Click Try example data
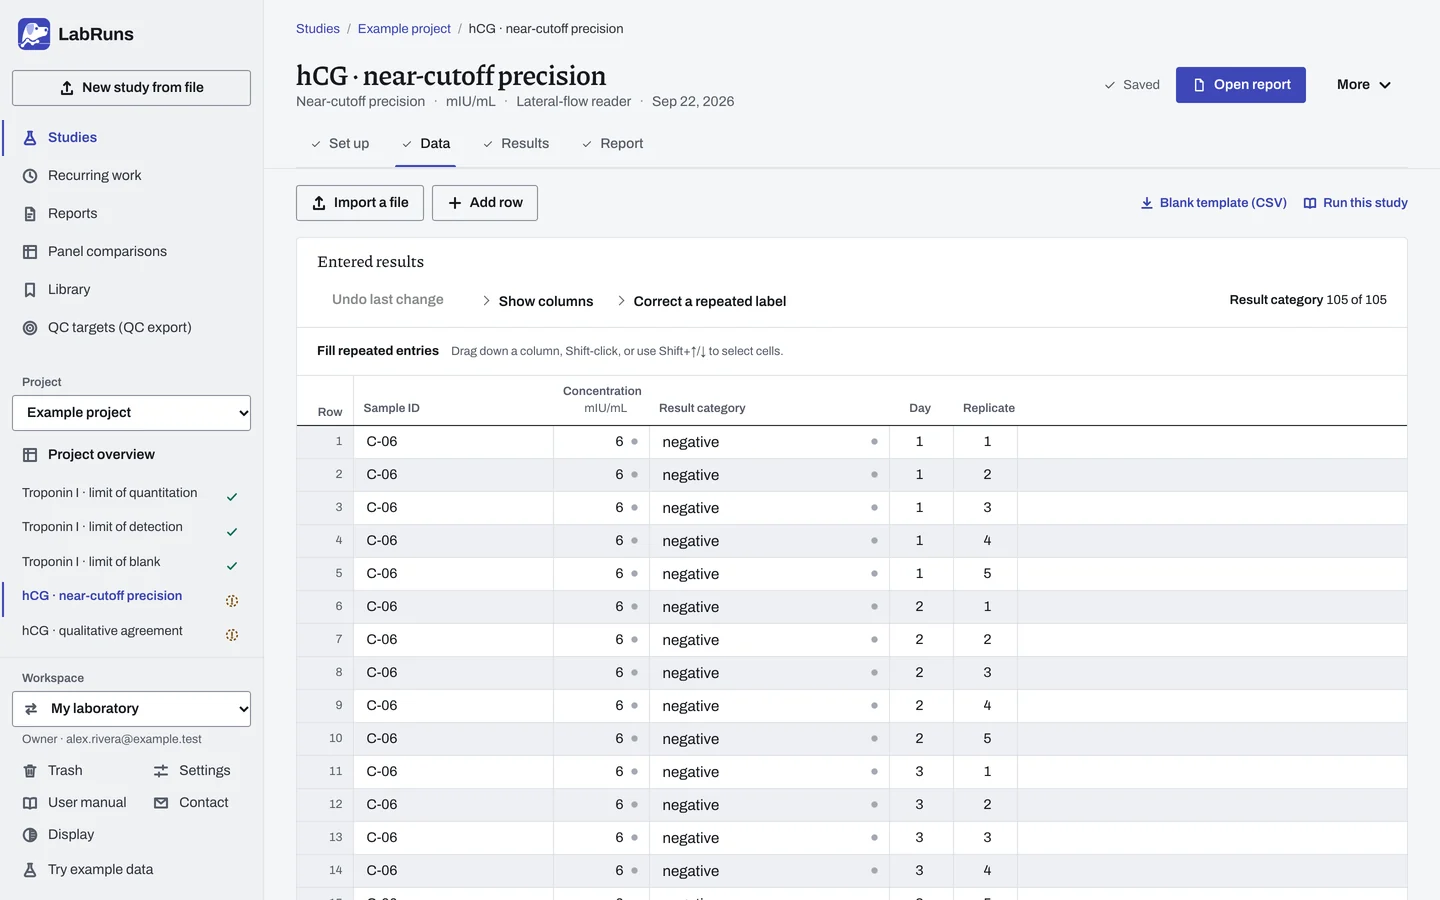Screen dimensions: 1440x900 pyautogui.click(x=88, y=870)
